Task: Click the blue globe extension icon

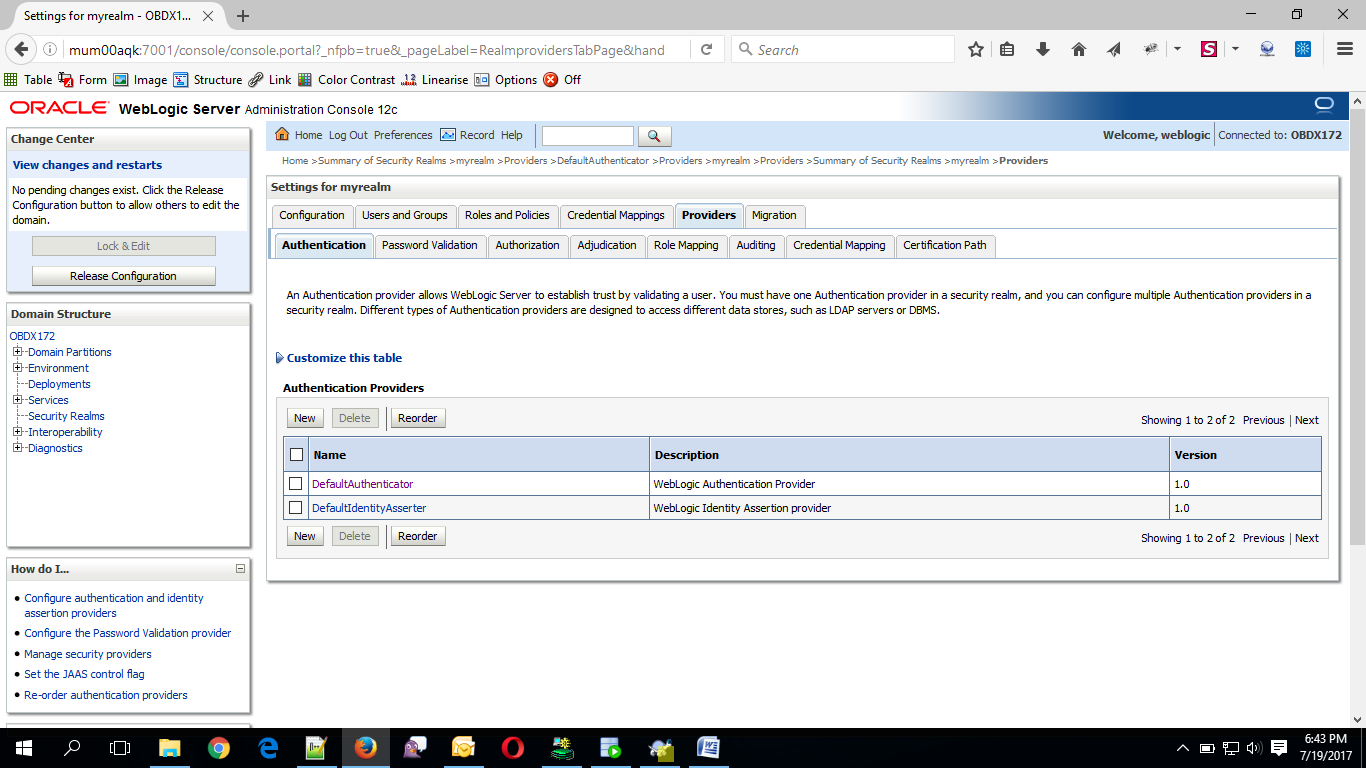Action: click(1268, 49)
